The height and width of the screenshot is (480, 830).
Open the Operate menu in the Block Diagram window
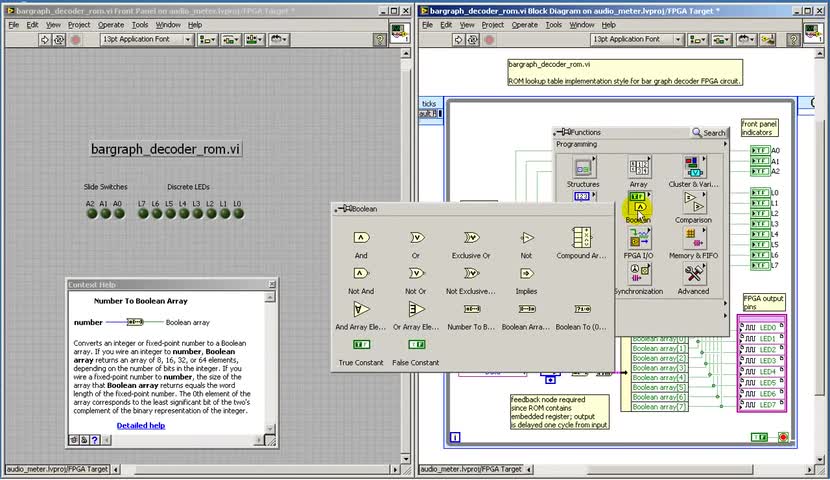click(x=524, y=24)
